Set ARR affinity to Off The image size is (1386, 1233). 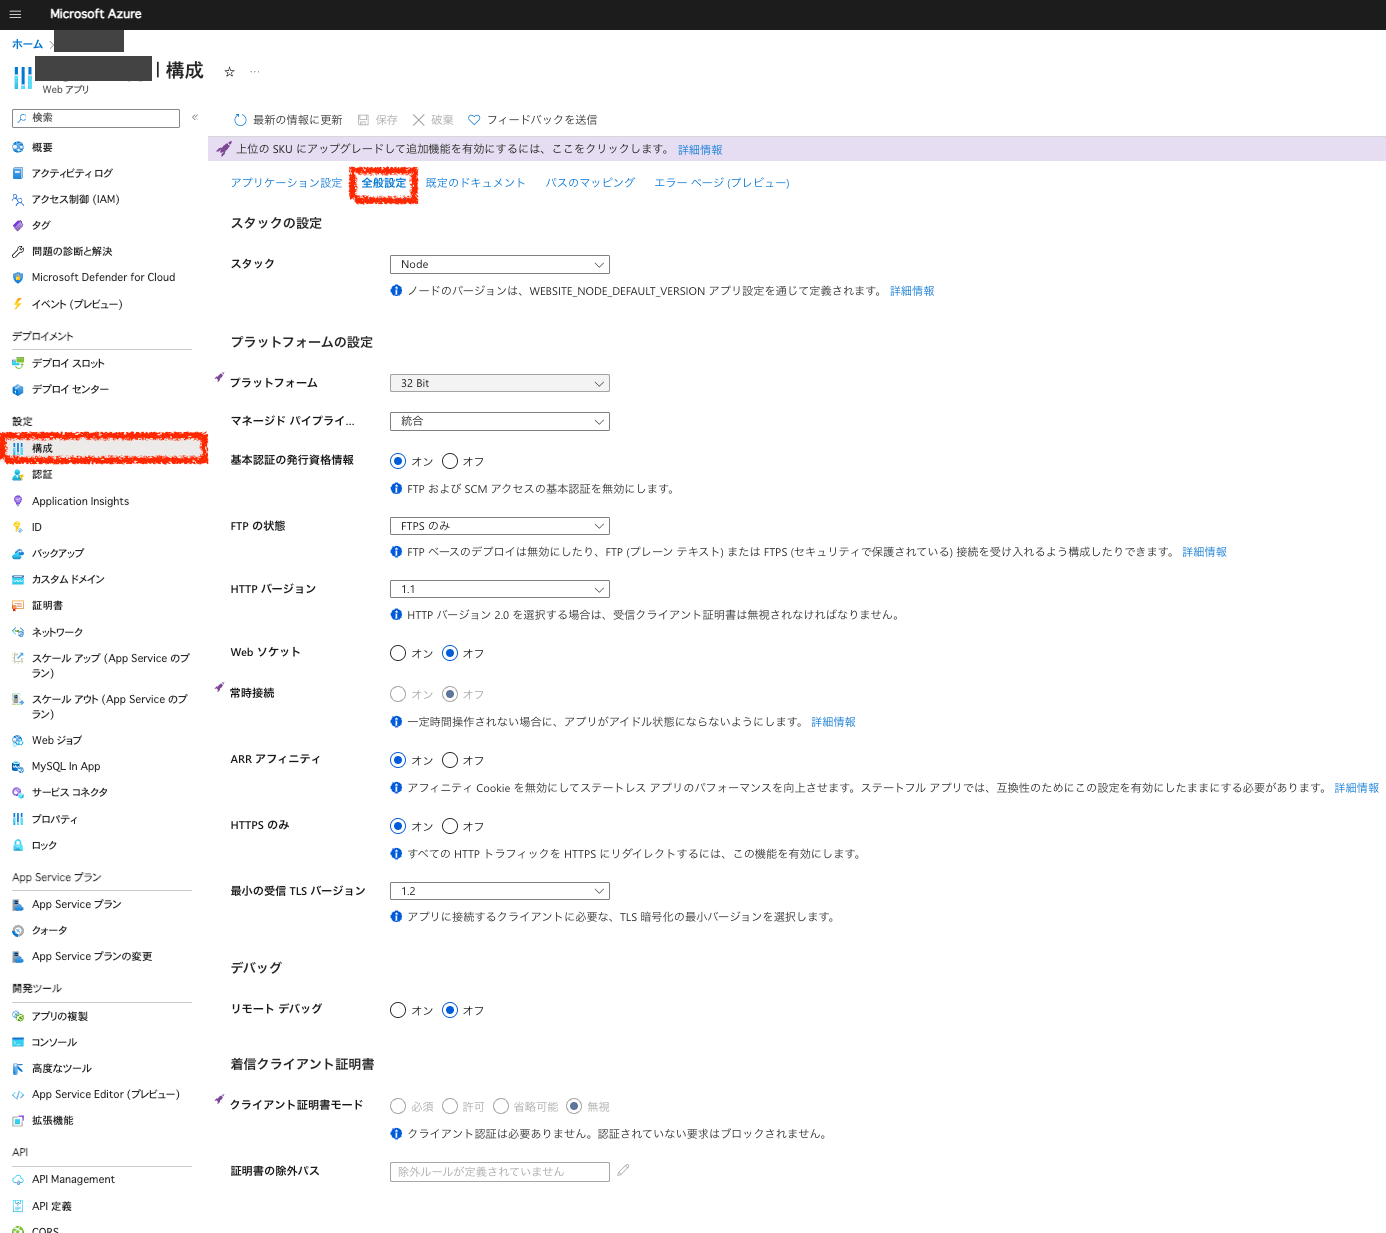coord(450,760)
